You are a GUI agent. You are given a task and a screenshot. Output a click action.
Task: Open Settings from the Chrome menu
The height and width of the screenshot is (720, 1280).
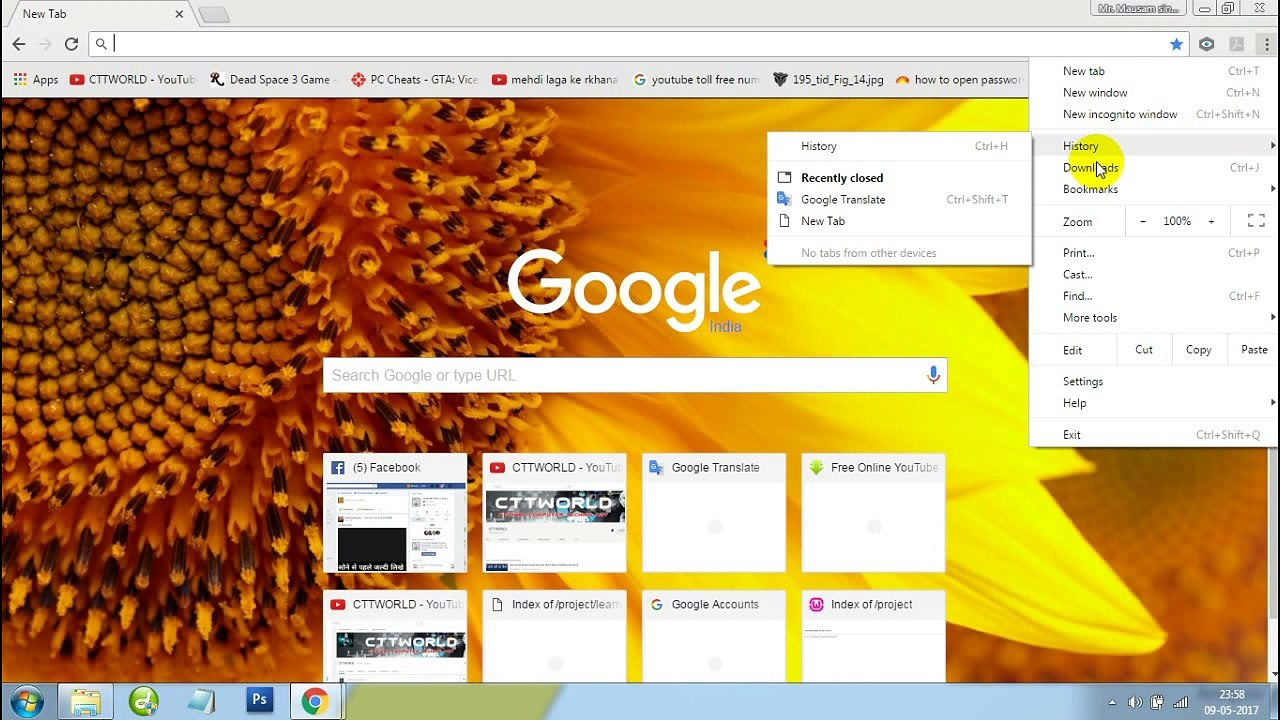click(x=1154, y=382)
